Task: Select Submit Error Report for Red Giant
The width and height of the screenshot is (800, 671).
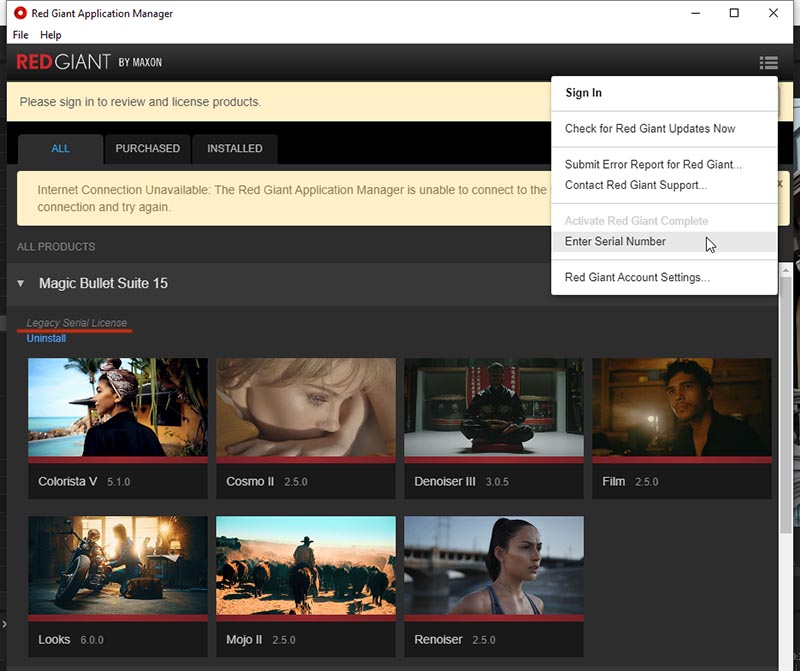Action: coord(653,164)
